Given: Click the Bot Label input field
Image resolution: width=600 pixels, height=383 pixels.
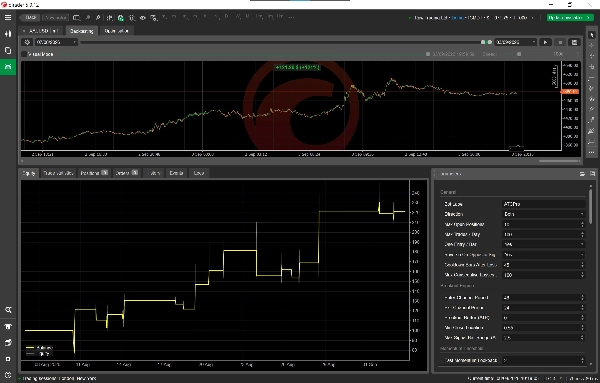Looking at the screenshot, I should (x=543, y=204).
